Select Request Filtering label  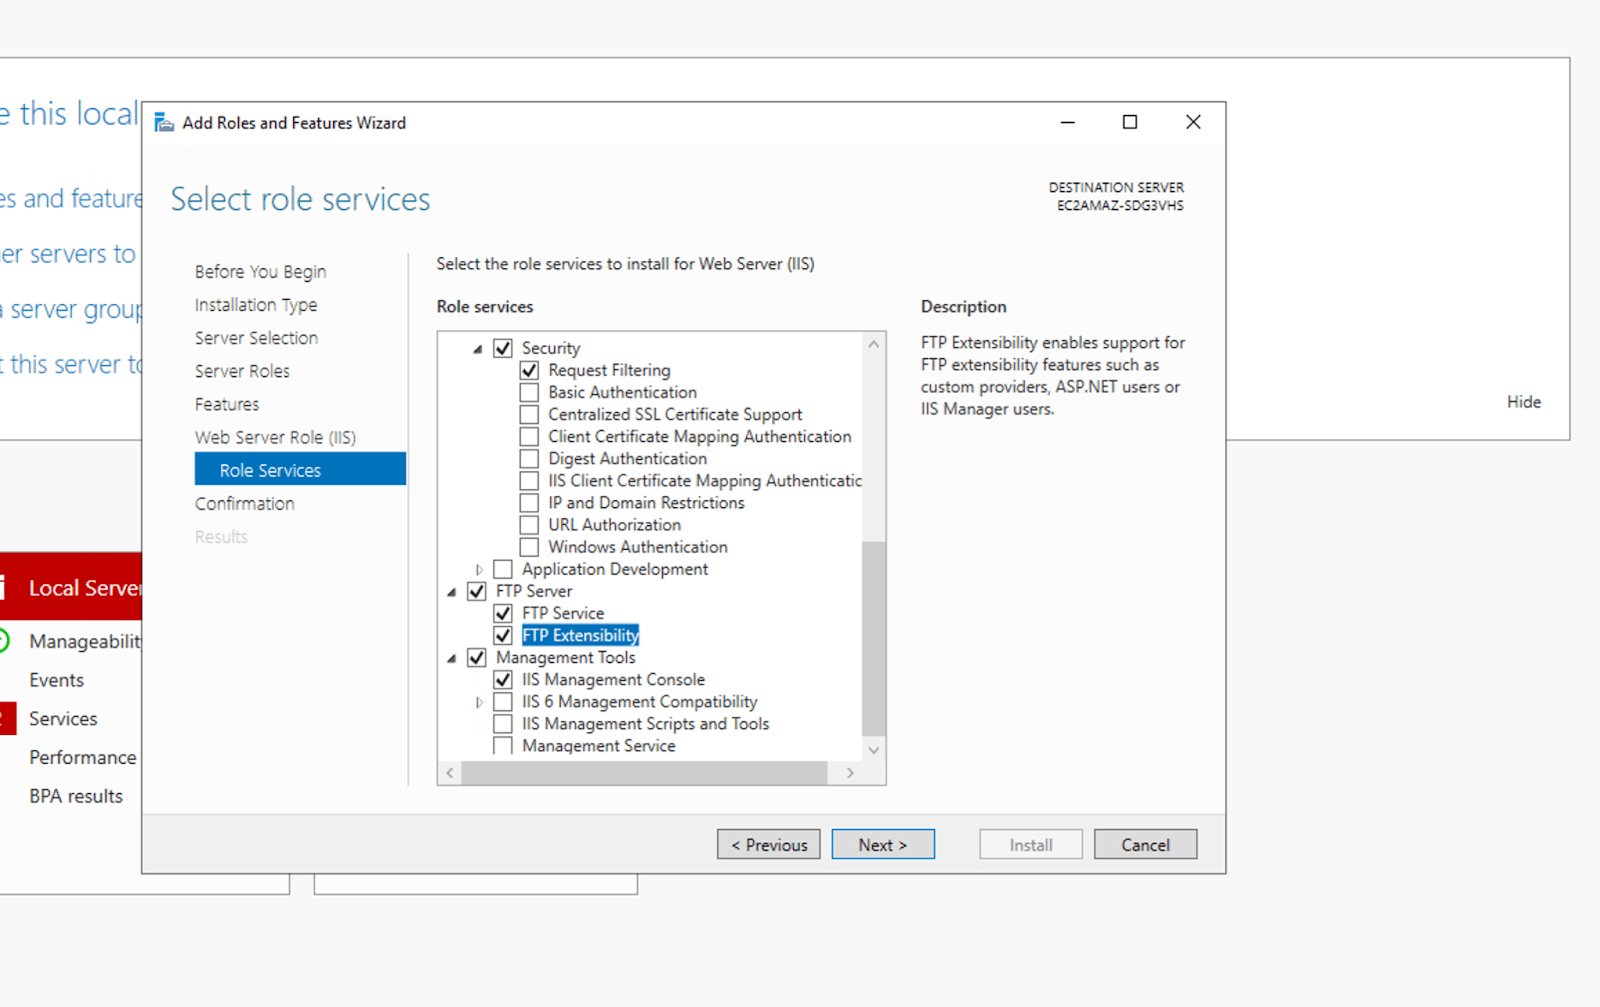pos(609,370)
